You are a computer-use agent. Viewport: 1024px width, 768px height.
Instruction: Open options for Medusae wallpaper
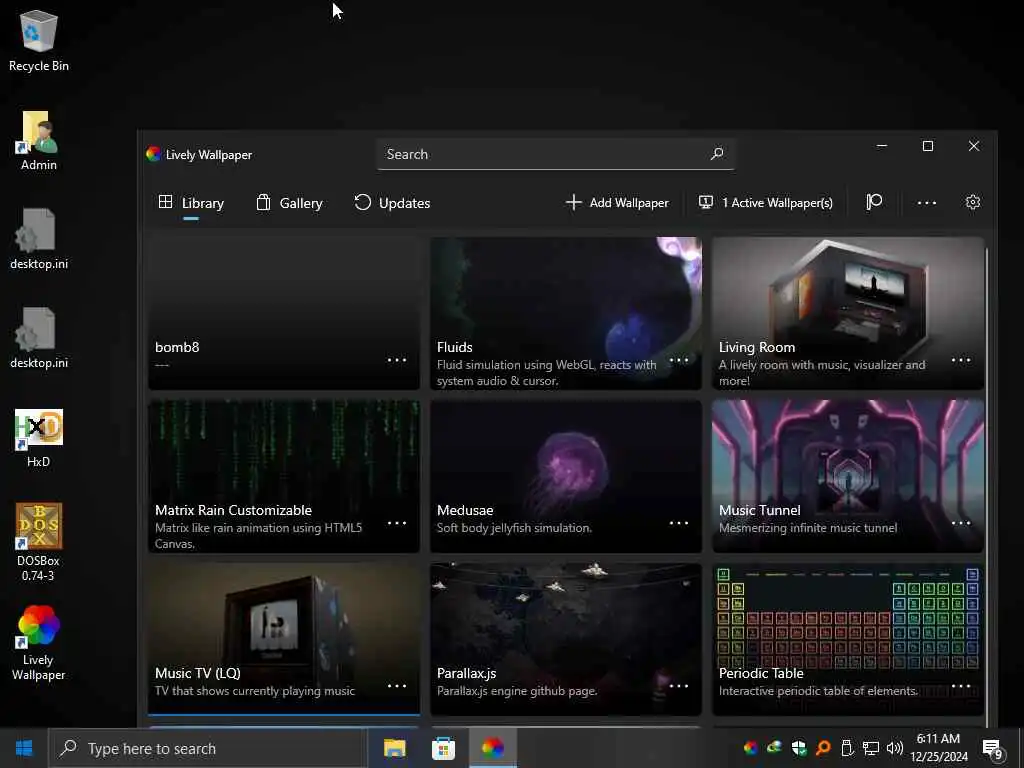(x=679, y=523)
